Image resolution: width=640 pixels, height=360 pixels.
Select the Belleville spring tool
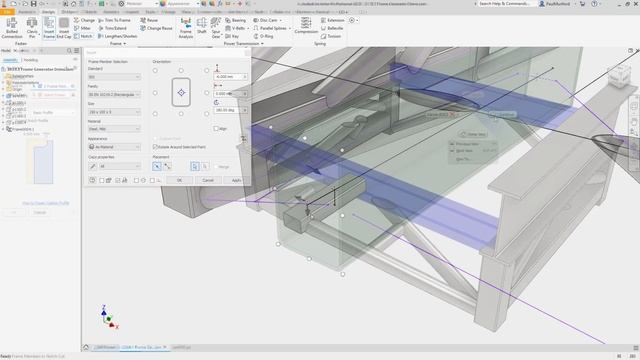click(332, 28)
